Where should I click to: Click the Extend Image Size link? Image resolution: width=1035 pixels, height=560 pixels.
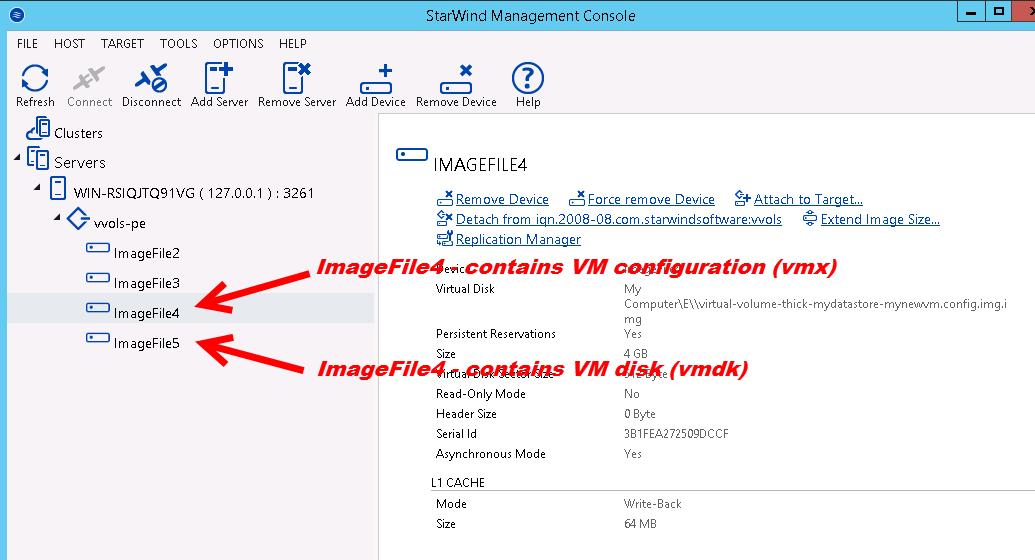click(880, 219)
